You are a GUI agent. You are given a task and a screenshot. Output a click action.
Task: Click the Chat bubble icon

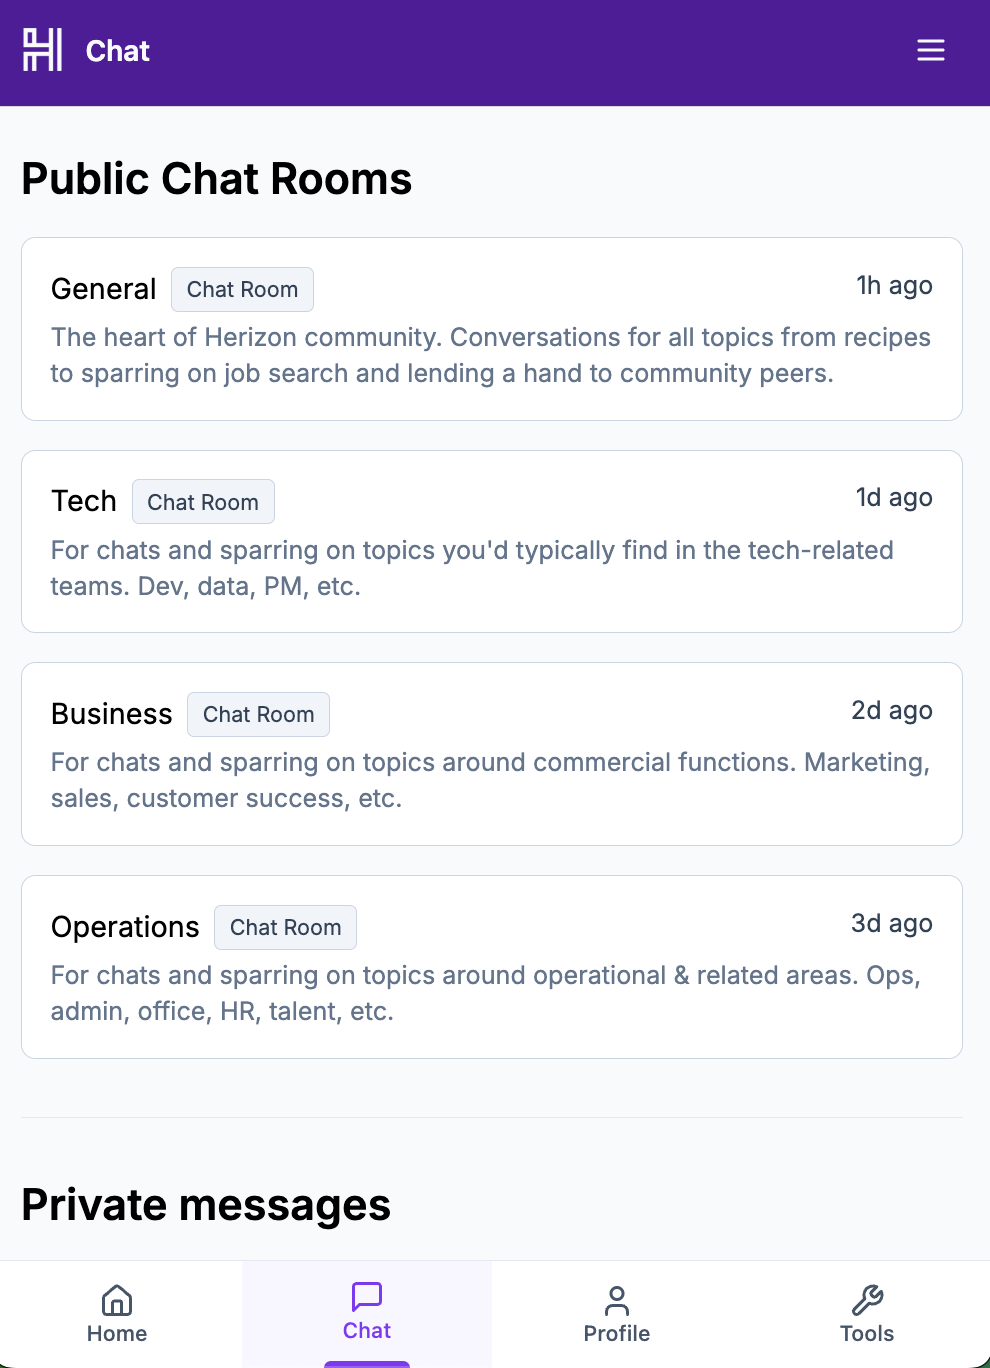point(367,1296)
